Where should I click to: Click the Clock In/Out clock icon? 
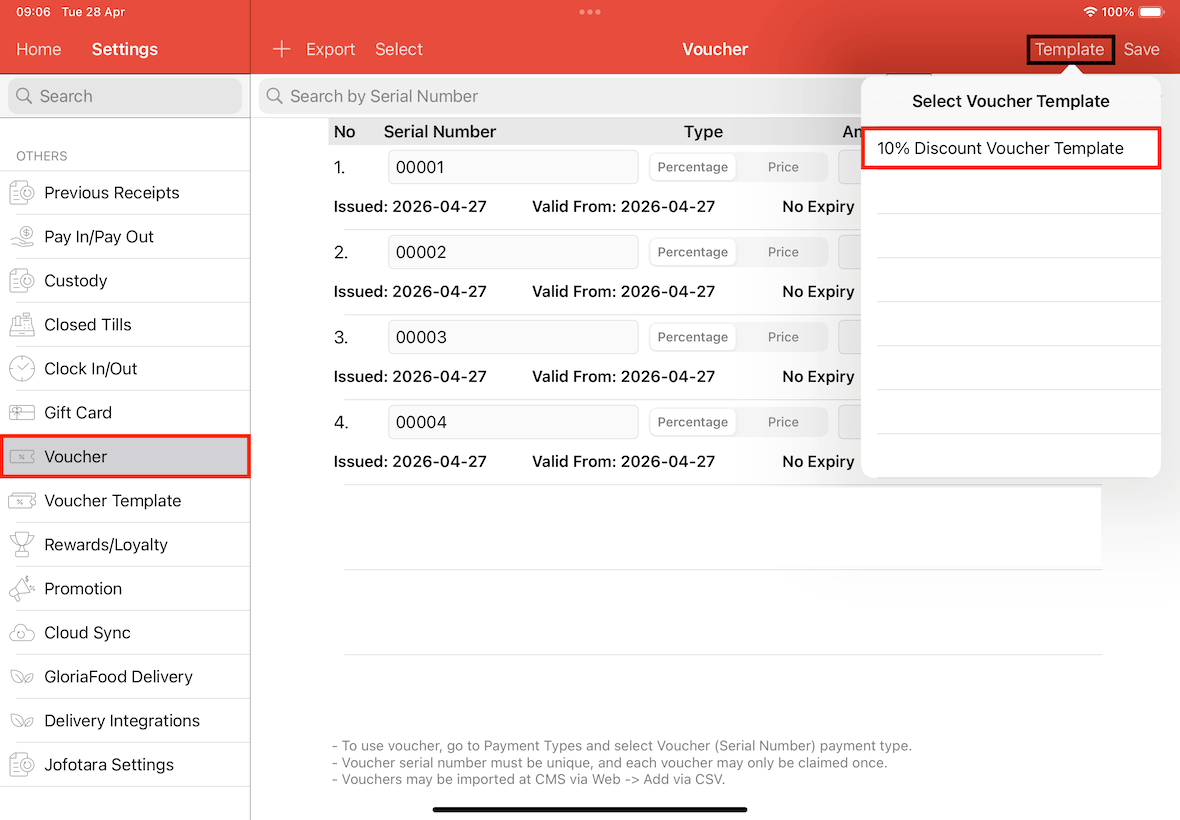pos(22,369)
